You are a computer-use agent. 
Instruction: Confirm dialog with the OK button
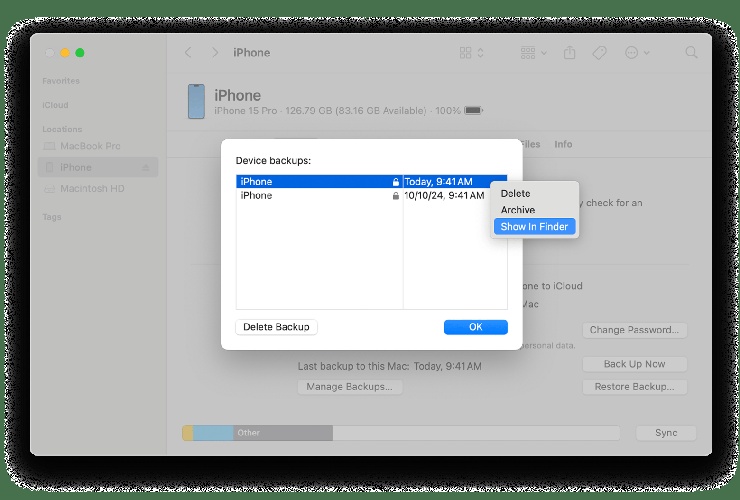point(475,327)
